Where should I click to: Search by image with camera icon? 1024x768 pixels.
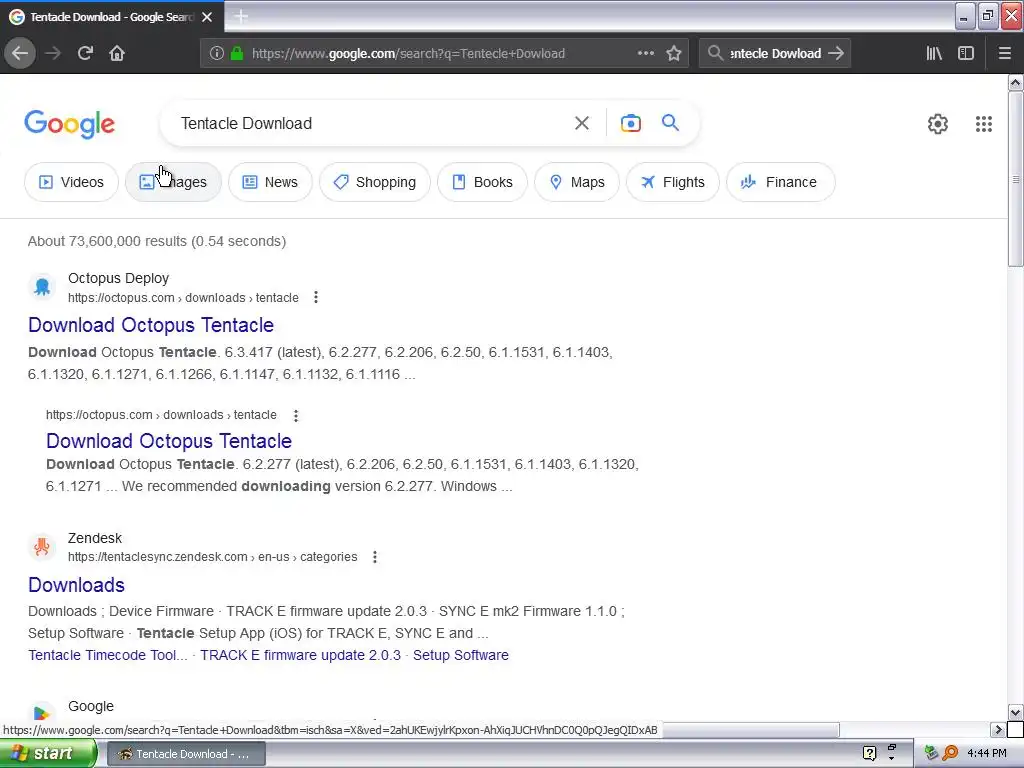click(x=630, y=123)
